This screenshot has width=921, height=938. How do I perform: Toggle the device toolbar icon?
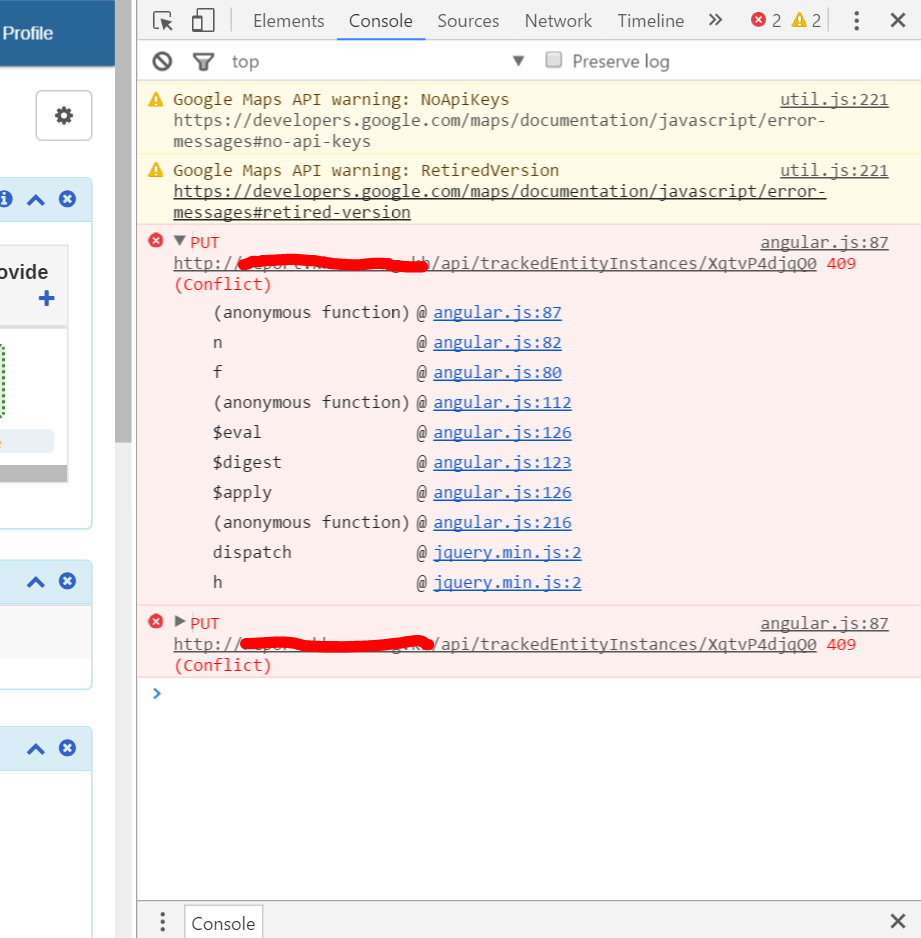coord(203,21)
